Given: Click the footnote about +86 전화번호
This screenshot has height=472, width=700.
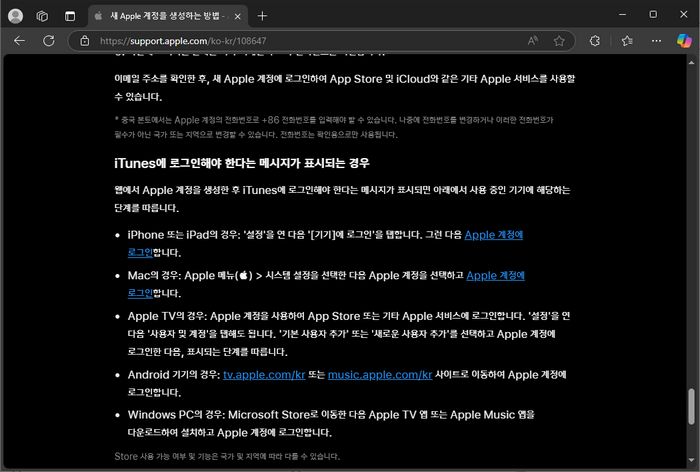Looking at the screenshot, I should point(333,127).
